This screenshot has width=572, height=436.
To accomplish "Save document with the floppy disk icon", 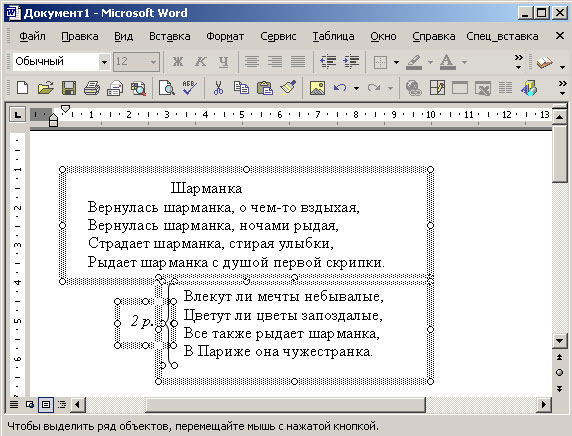I will [x=69, y=88].
